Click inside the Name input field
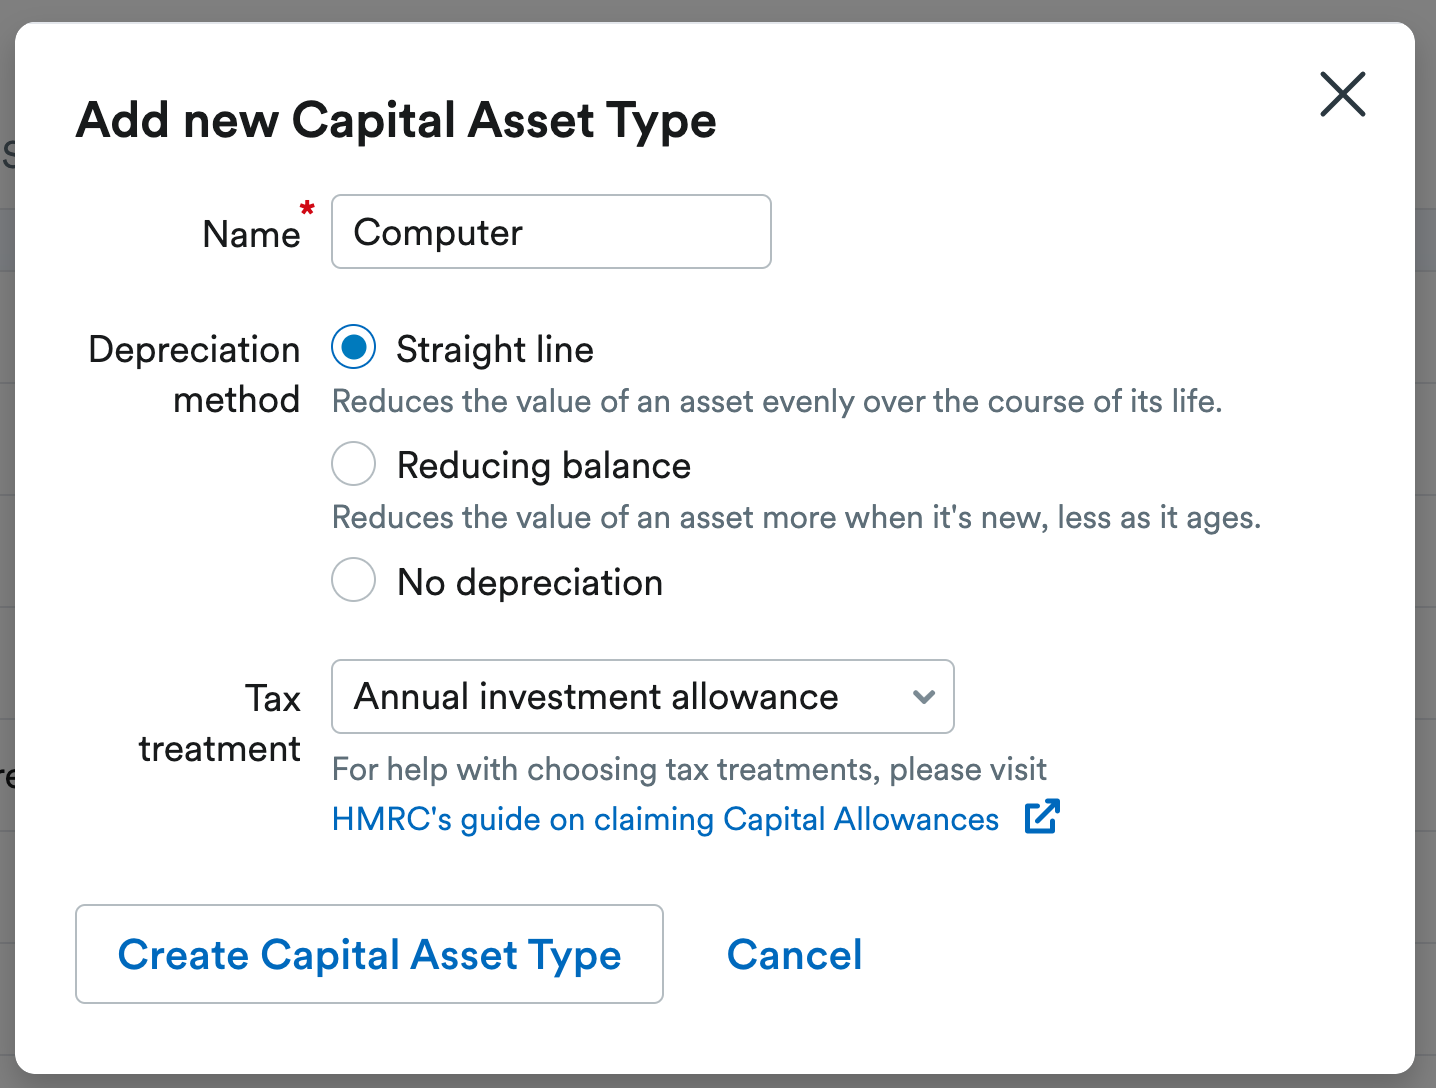The width and height of the screenshot is (1436, 1088). click(x=550, y=231)
